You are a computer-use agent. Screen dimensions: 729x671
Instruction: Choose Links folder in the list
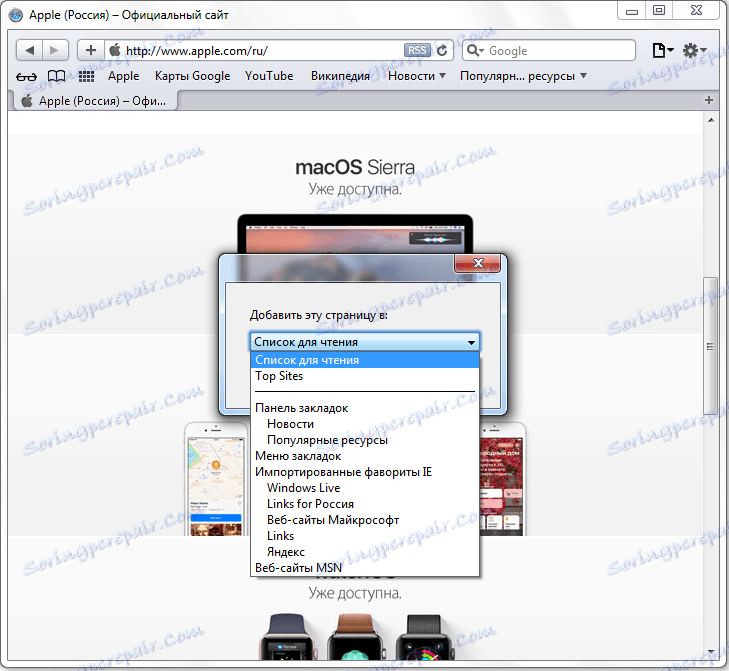[x=364, y=536]
